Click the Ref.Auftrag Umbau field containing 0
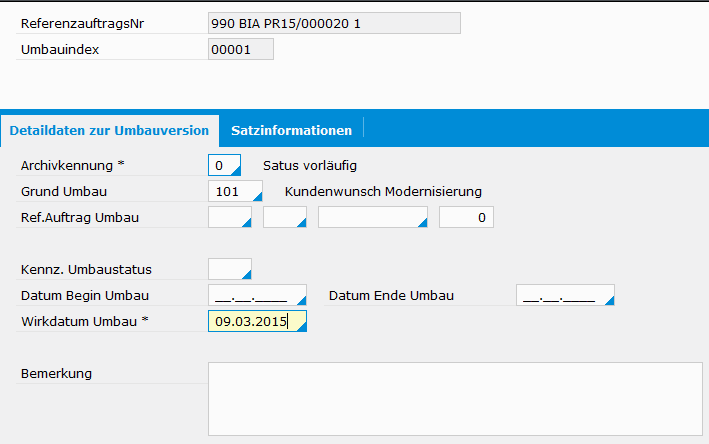709x444 pixels. pos(466,217)
